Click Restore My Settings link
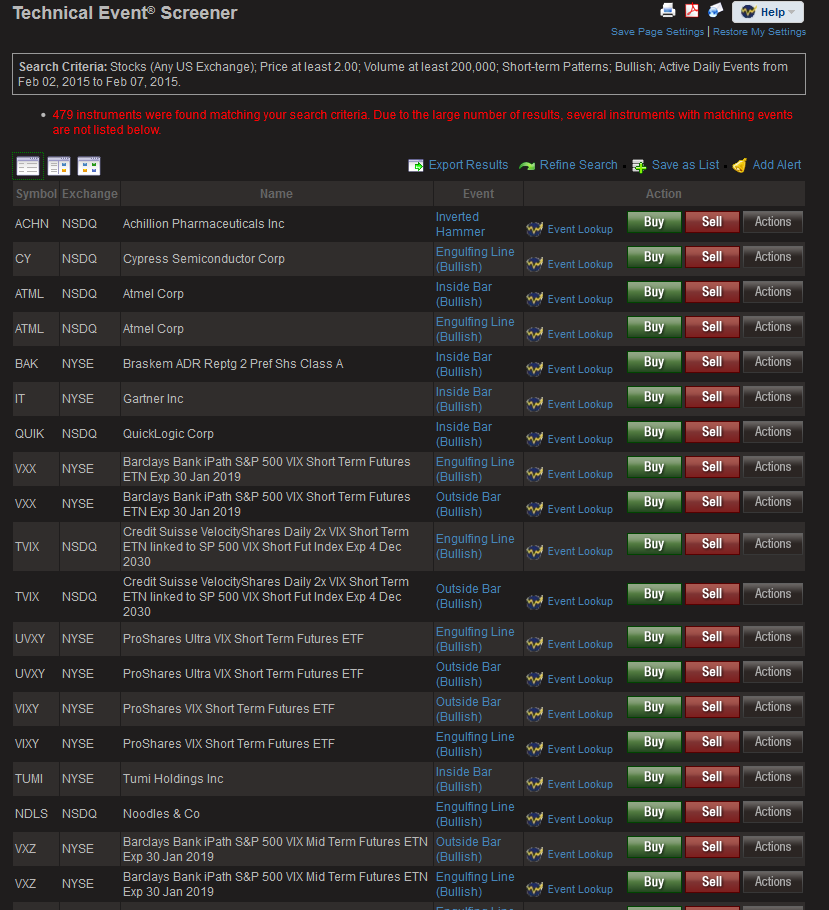 [x=759, y=32]
